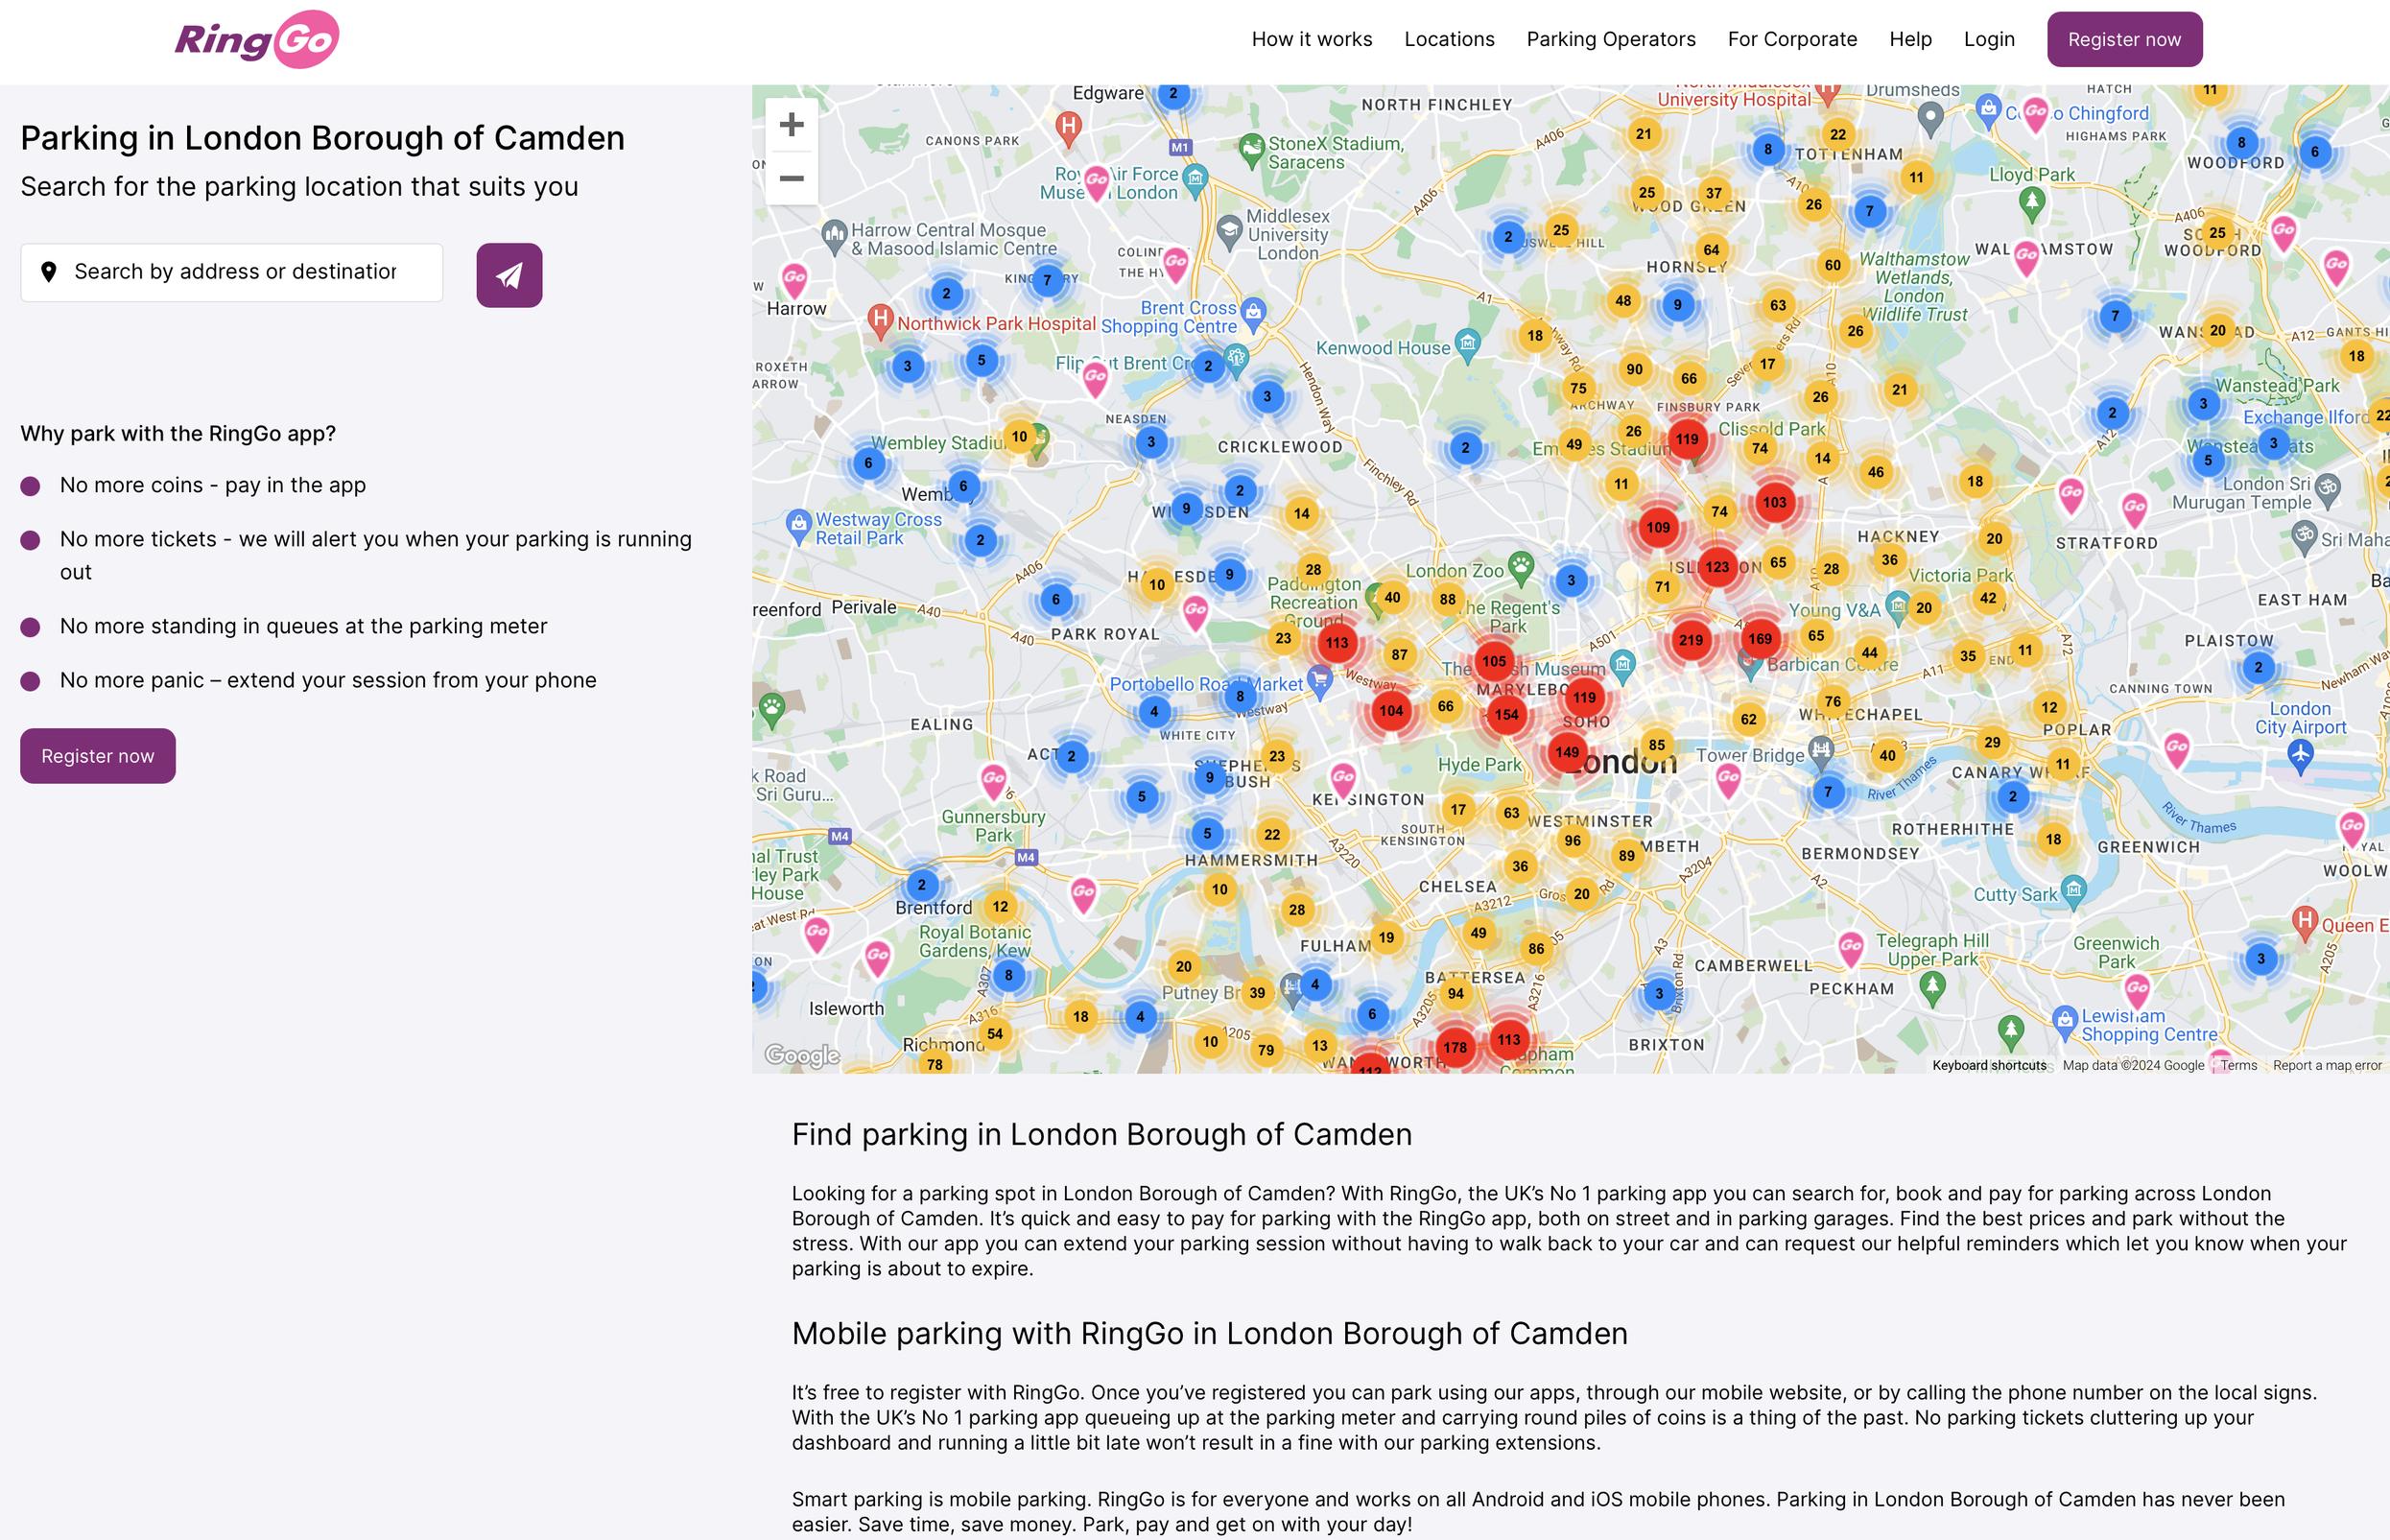This screenshot has height=1540, width=2390.
Task: Click the location pin search icon
Action: coord(49,270)
